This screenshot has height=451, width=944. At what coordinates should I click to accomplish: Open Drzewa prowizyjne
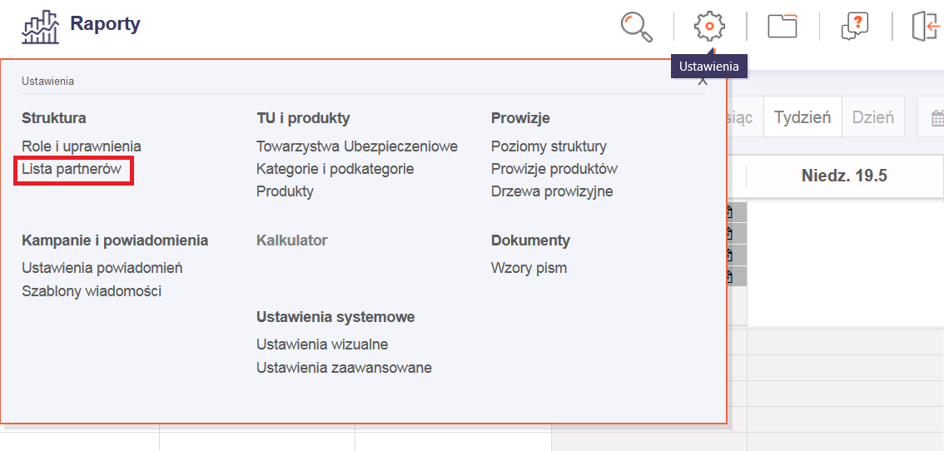click(552, 191)
